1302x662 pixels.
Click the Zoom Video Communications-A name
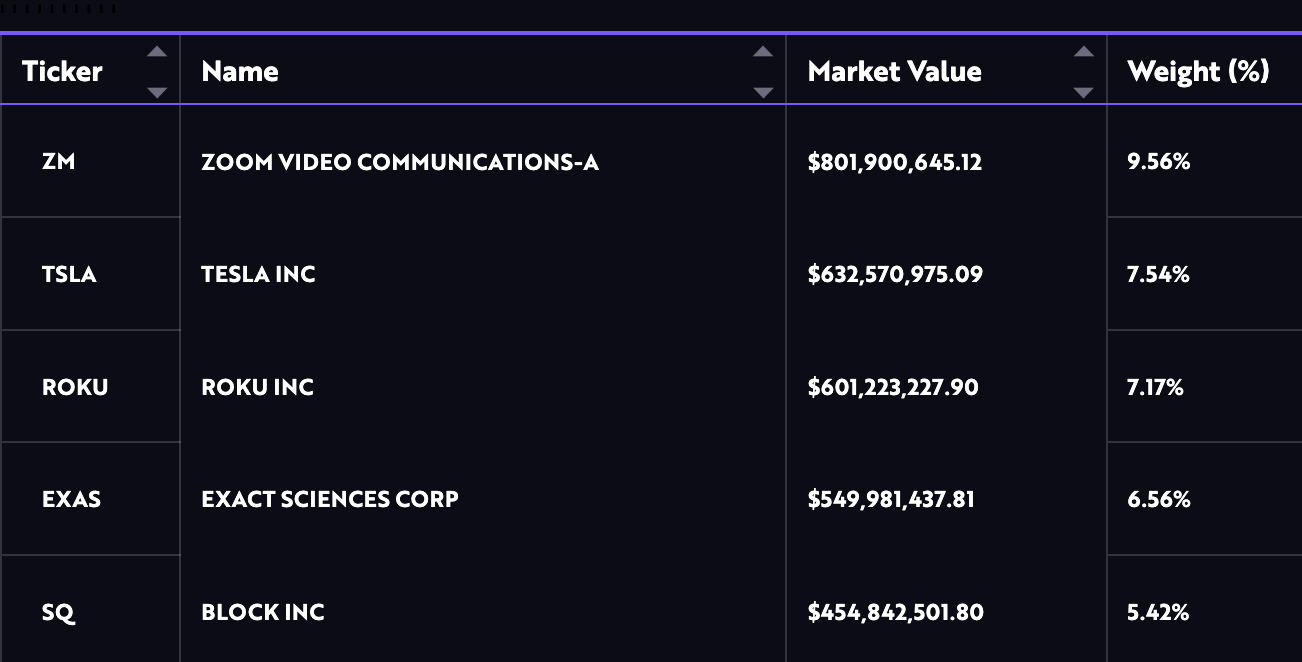(400, 162)
